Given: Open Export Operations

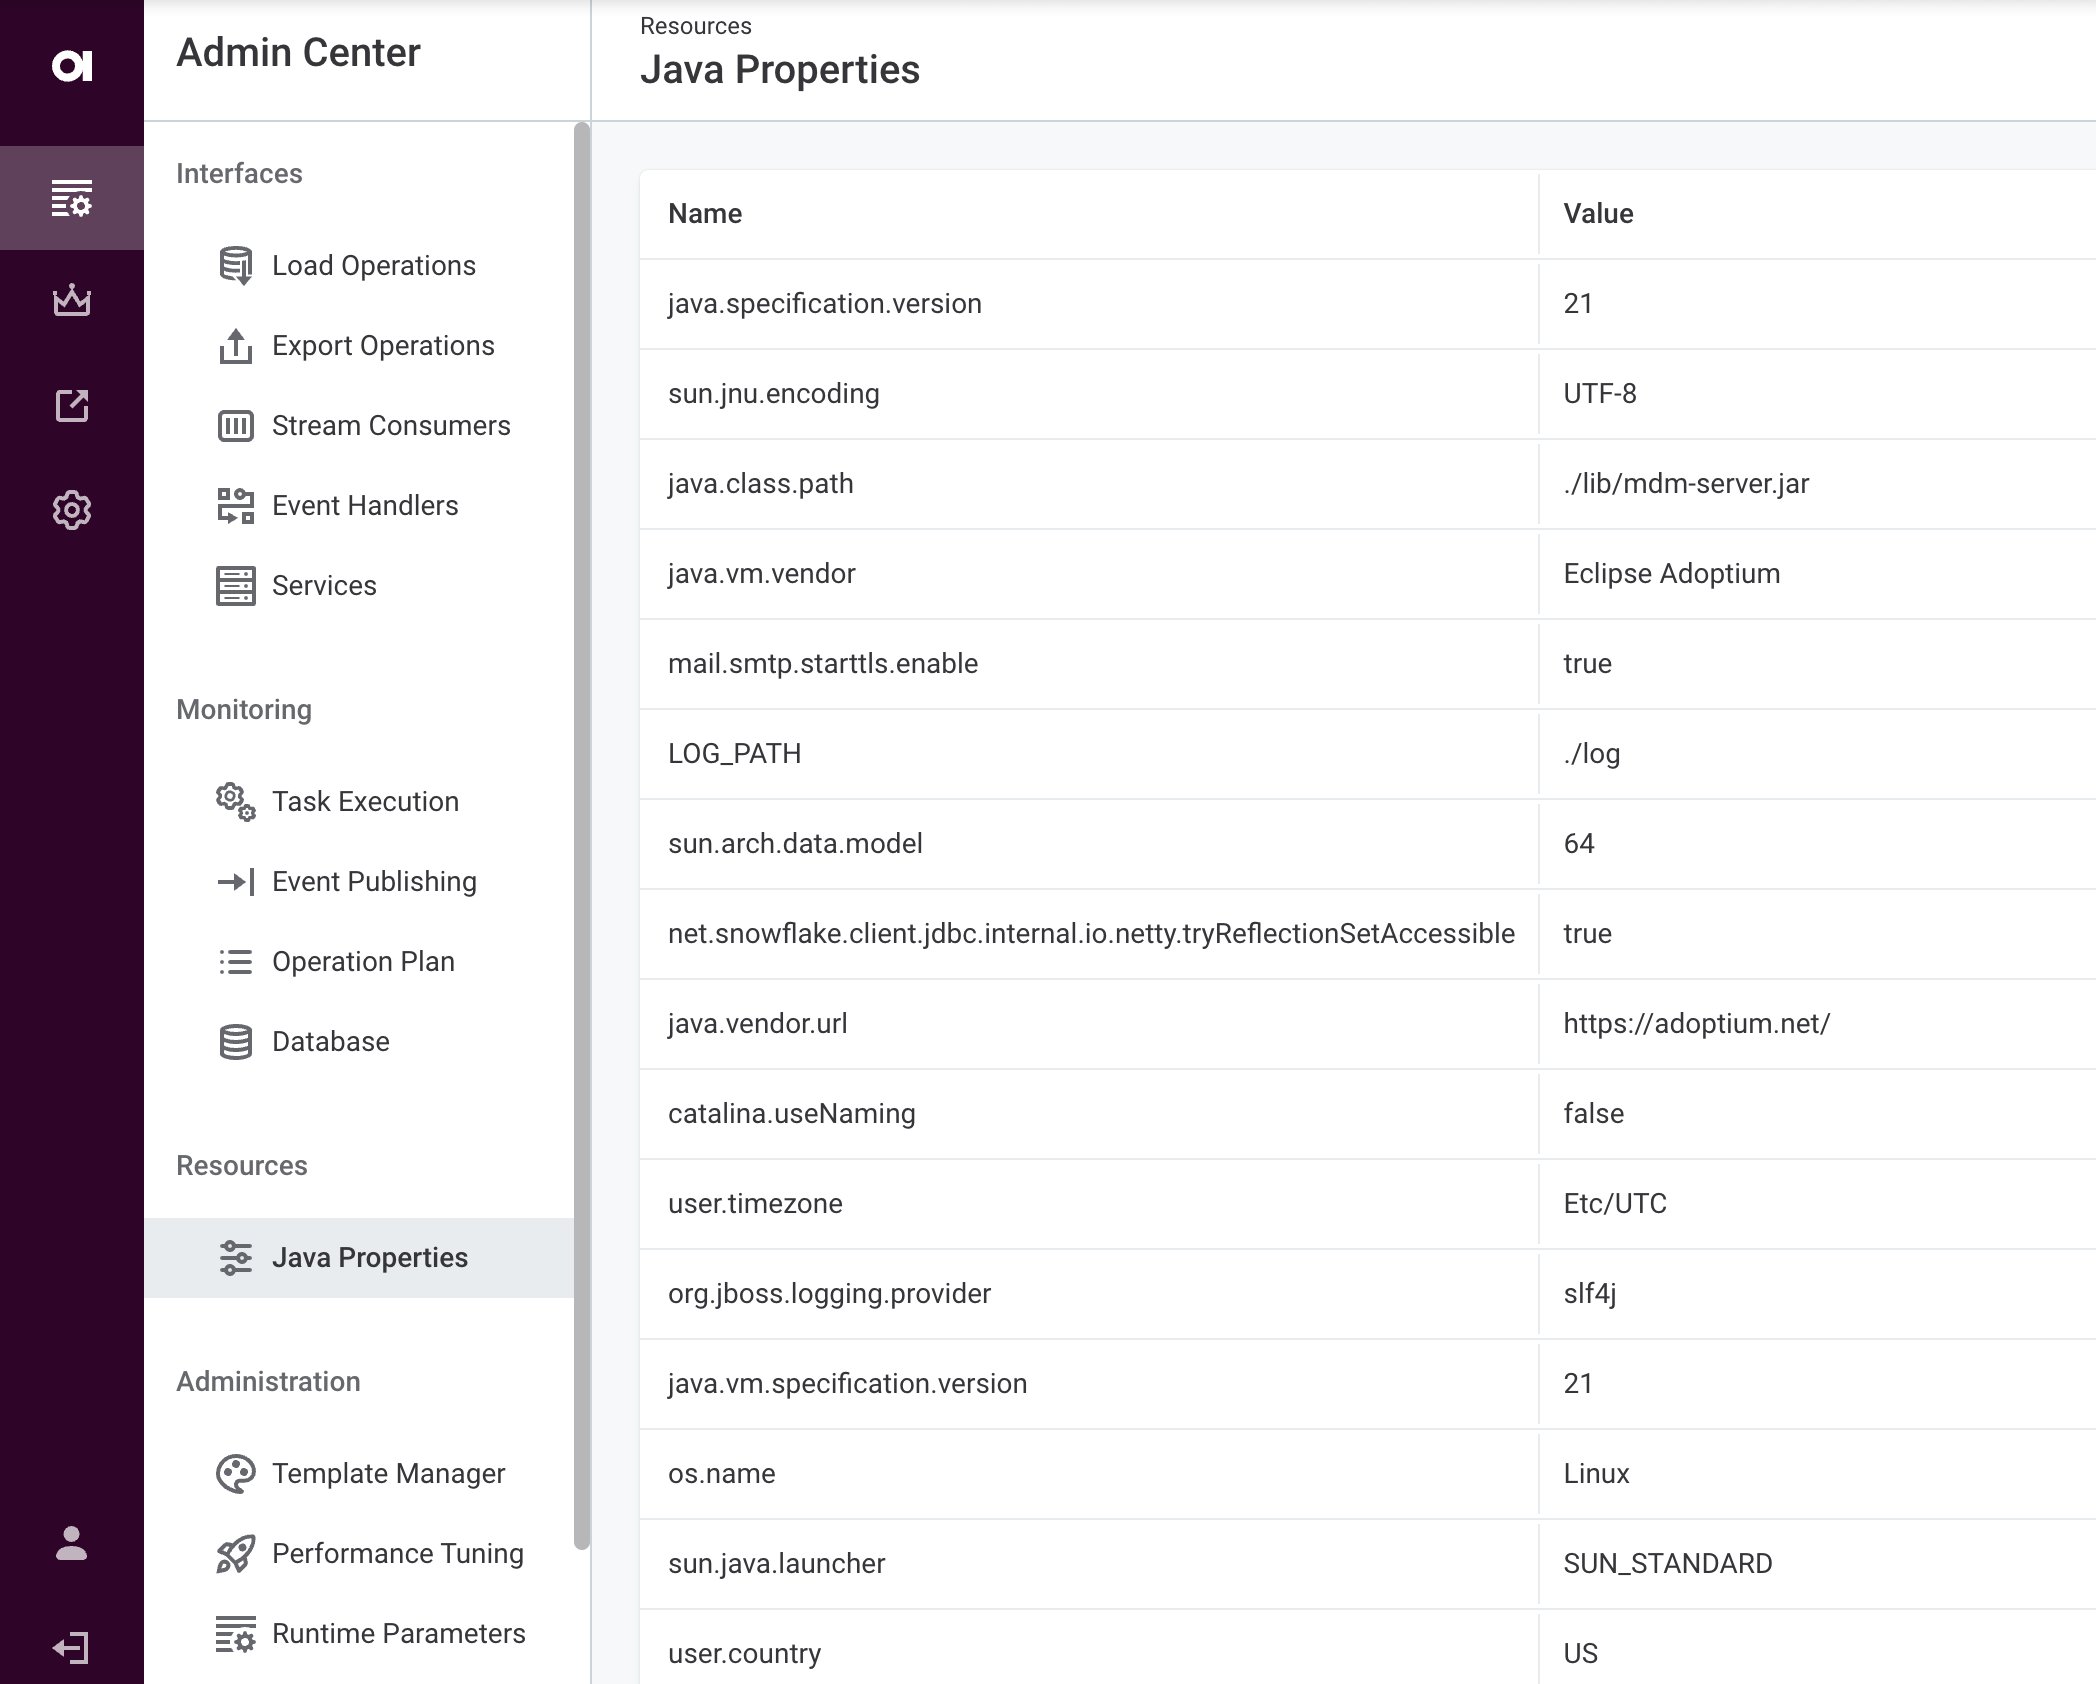Looking at the screenshot, I should [x=382, y=346].
